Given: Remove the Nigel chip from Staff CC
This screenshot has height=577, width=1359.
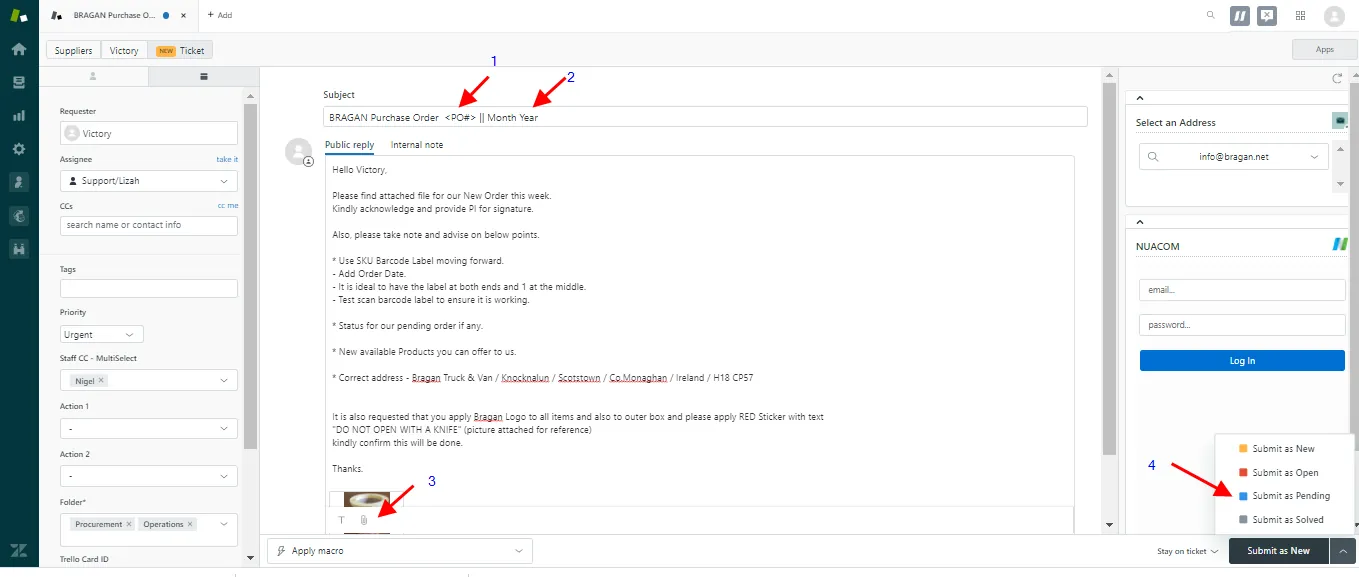Looking at the screenshot, I should (101, 381).
